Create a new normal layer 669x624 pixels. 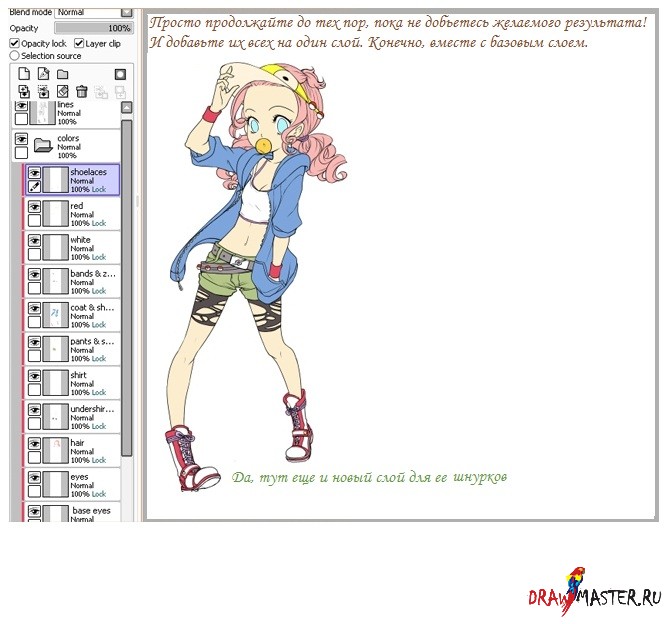[x=24, y=74]
